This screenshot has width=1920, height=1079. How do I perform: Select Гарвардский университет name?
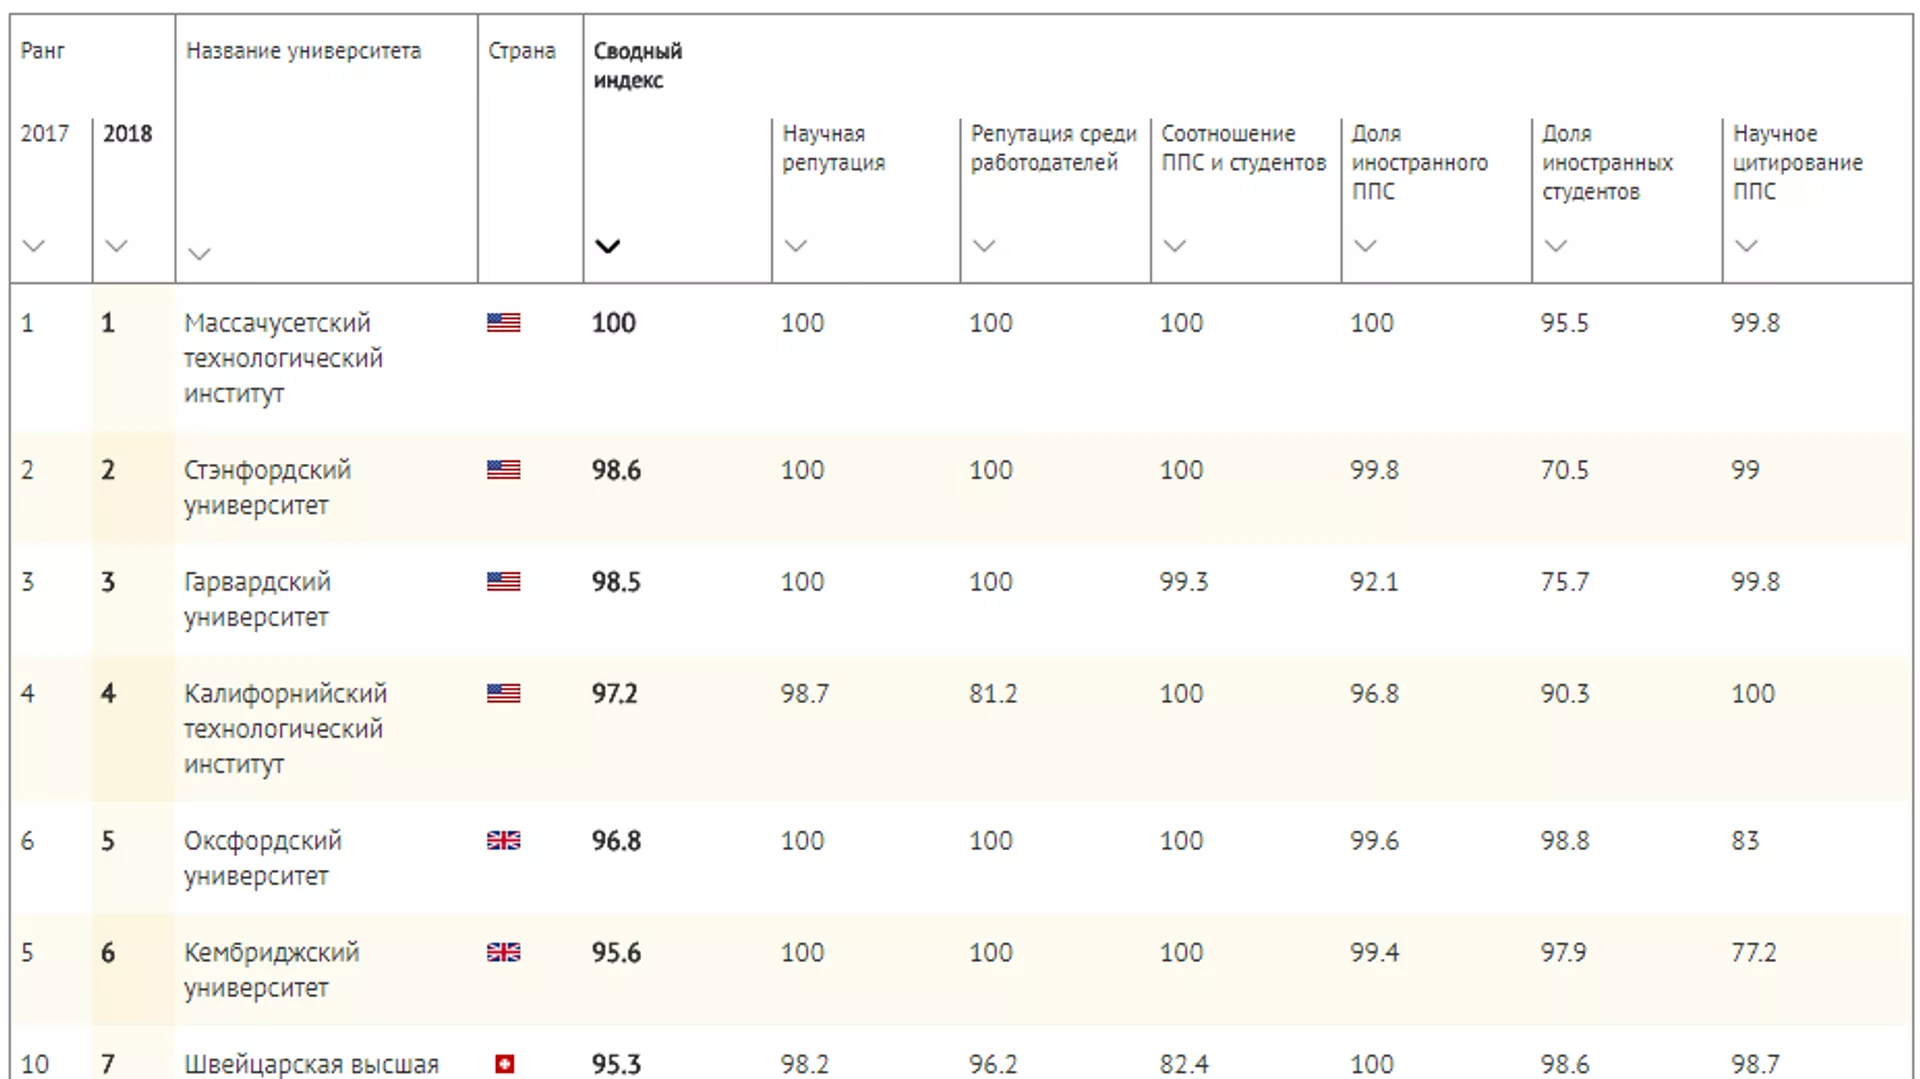[x=257, y=600]
